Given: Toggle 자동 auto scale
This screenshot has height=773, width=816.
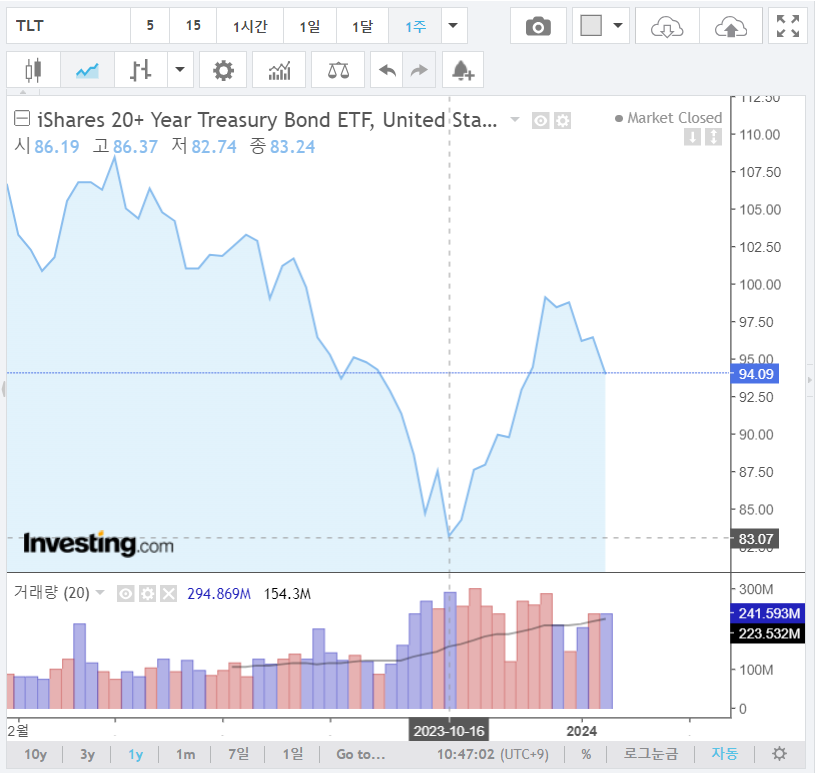Looking at the screenshot, I should click(x=725, y=754).
